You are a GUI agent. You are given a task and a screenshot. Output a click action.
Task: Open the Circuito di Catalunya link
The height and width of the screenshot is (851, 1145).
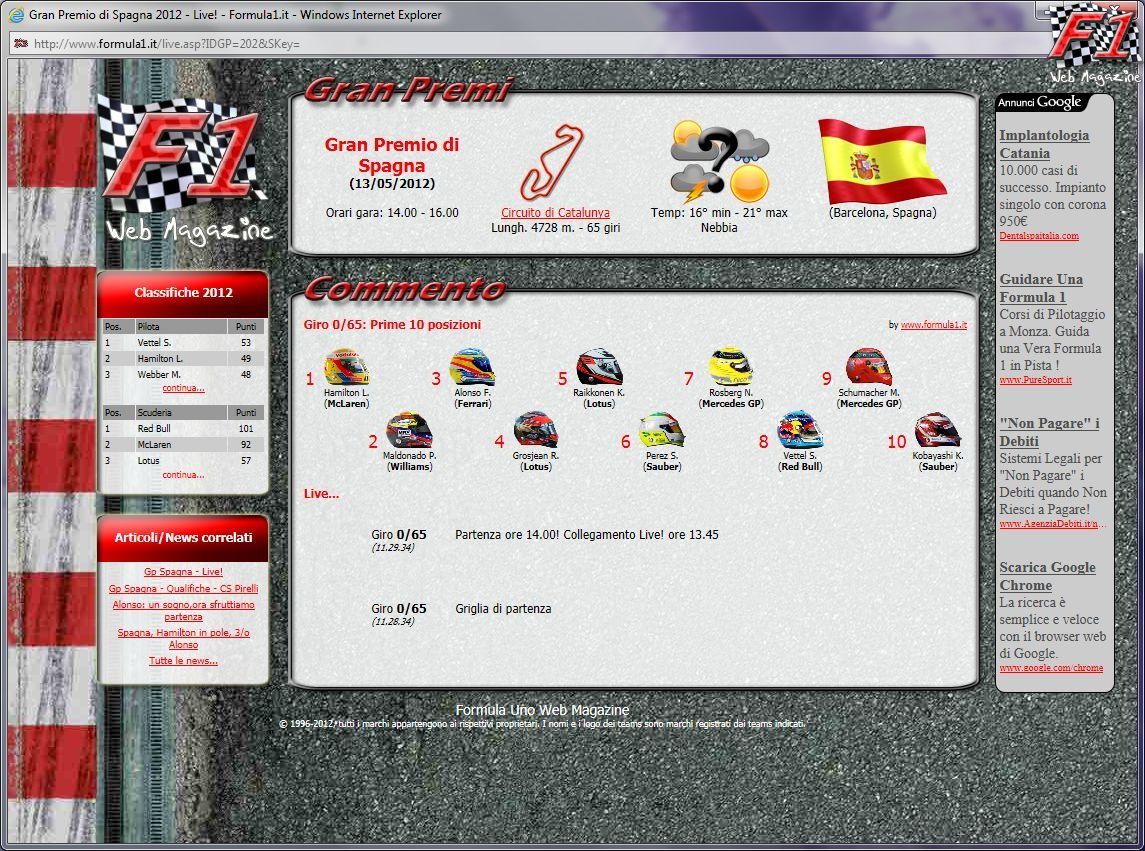pyautogui.click(x=555, y=213)
